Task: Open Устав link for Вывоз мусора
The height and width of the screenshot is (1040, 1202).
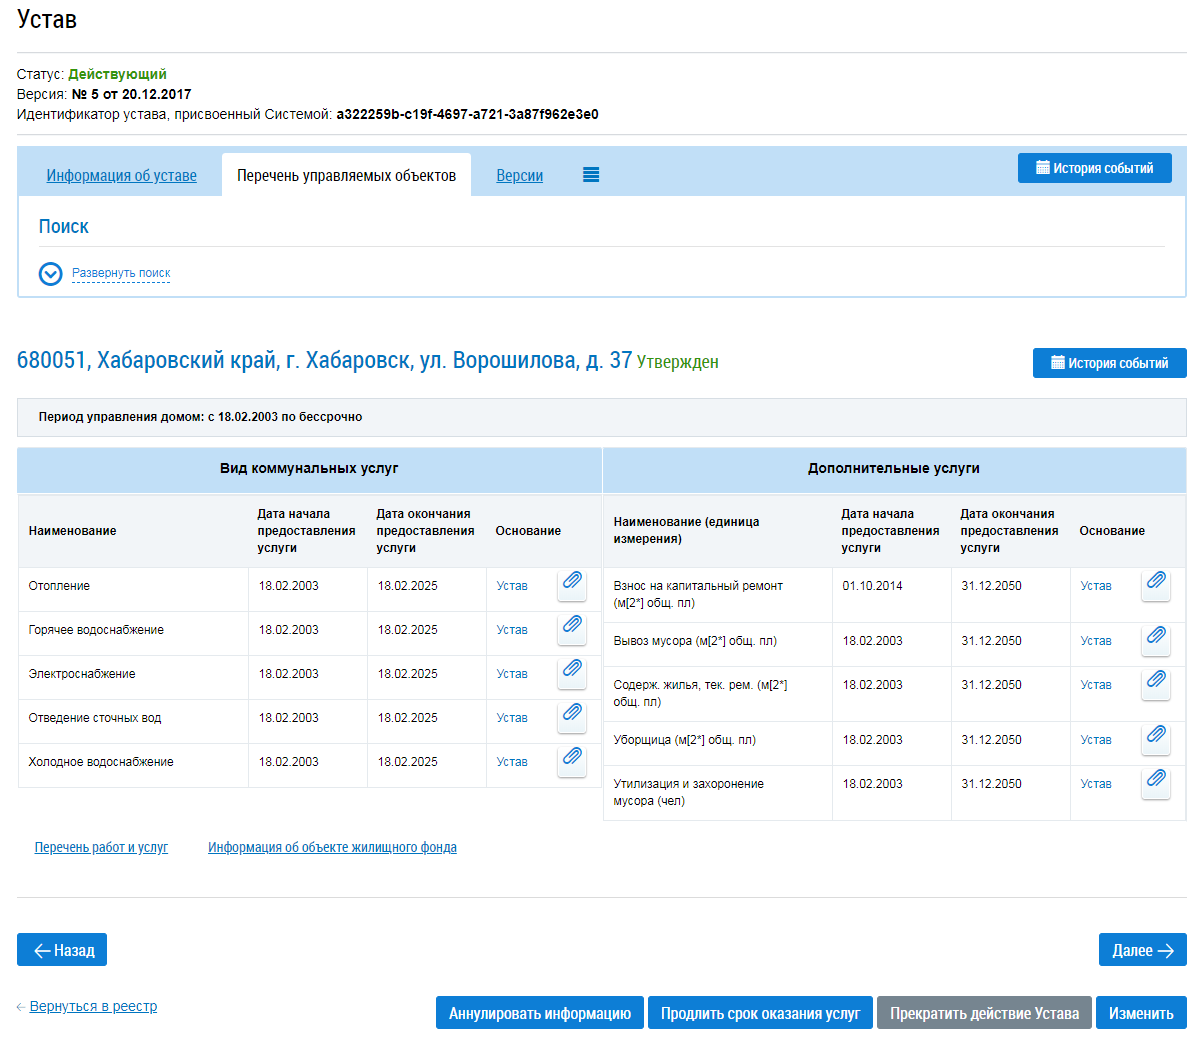Action: point(1096,641)
